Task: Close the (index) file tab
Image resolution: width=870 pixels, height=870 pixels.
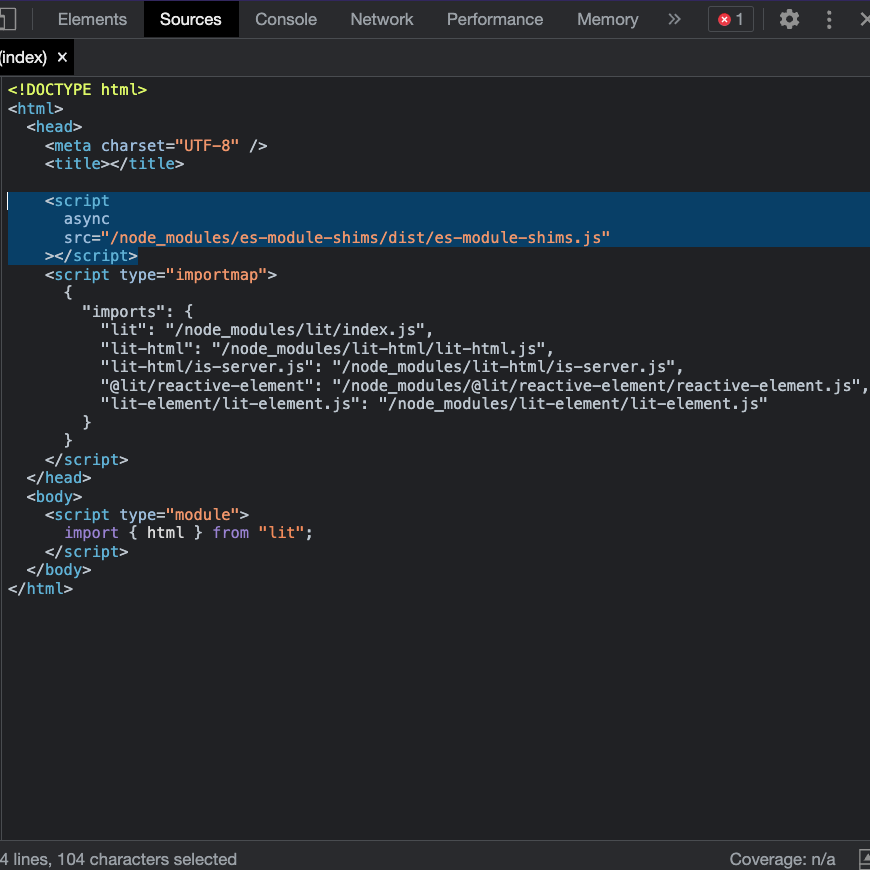Action: (62, 57)
